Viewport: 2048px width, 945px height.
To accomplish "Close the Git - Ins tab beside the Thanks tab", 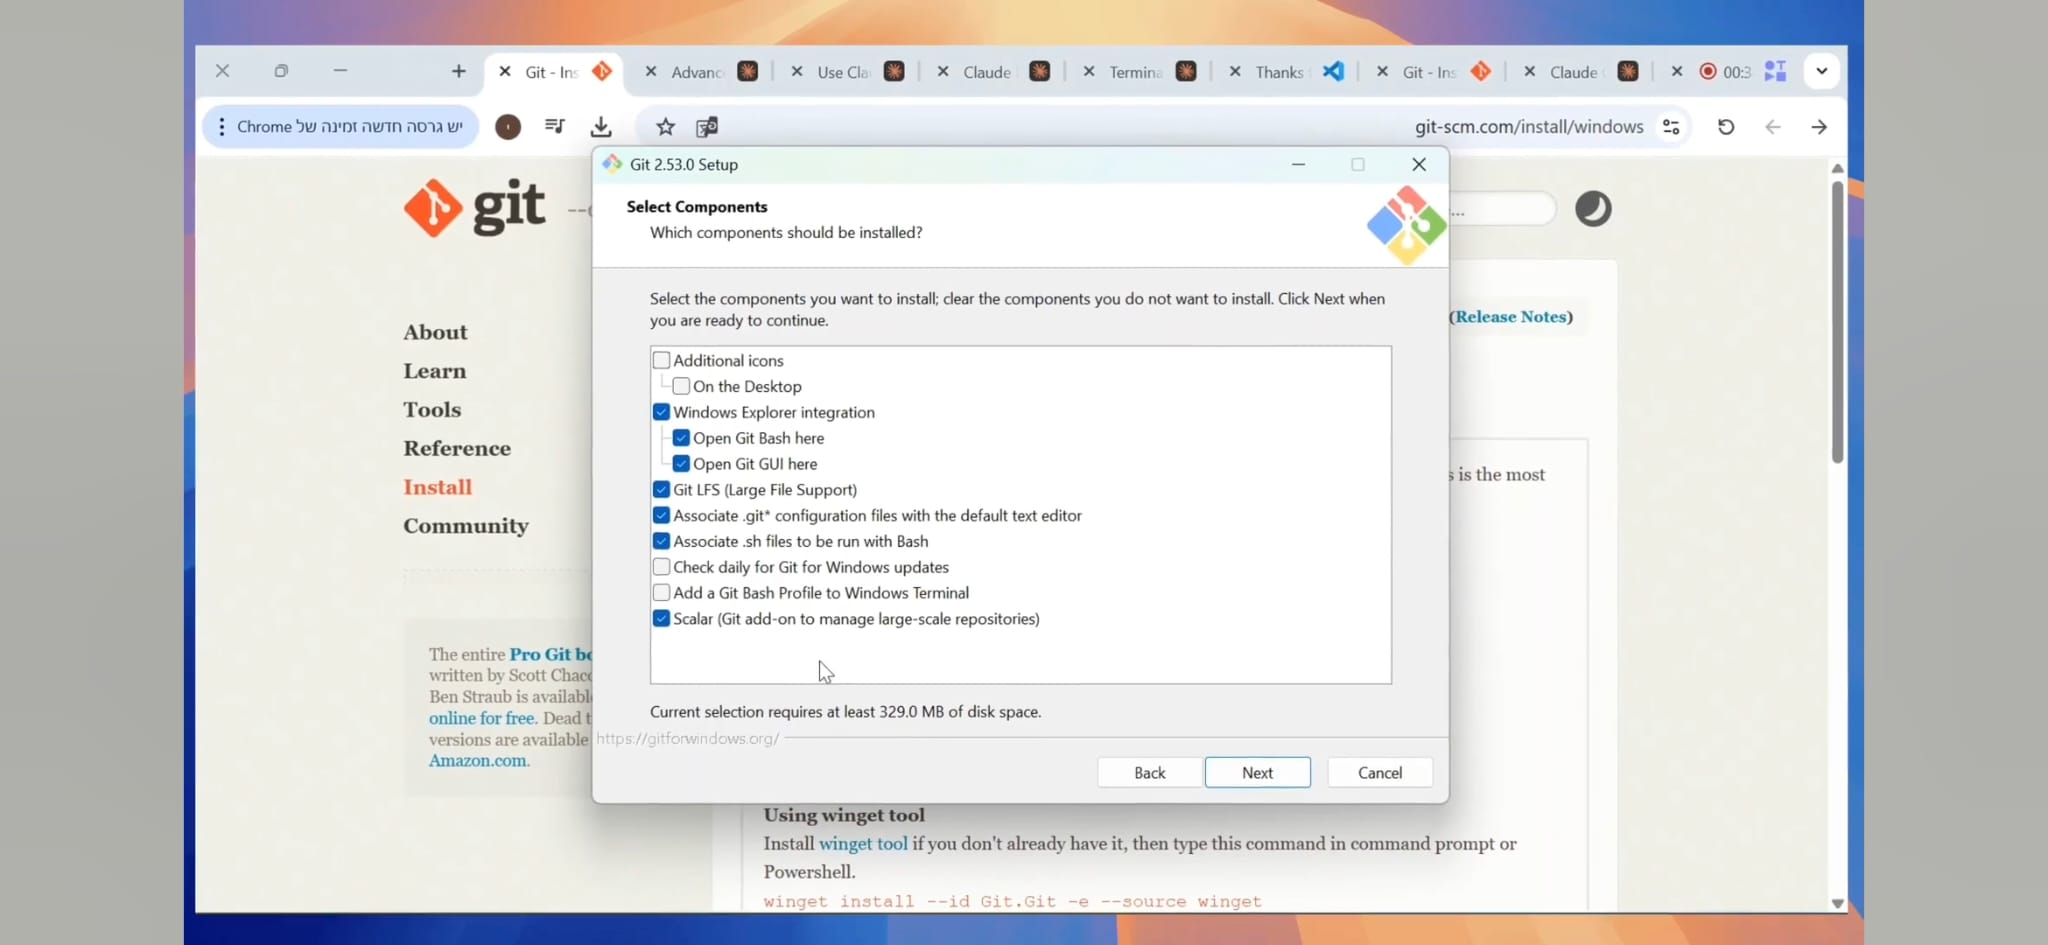I will click(x=1382, y=72).
